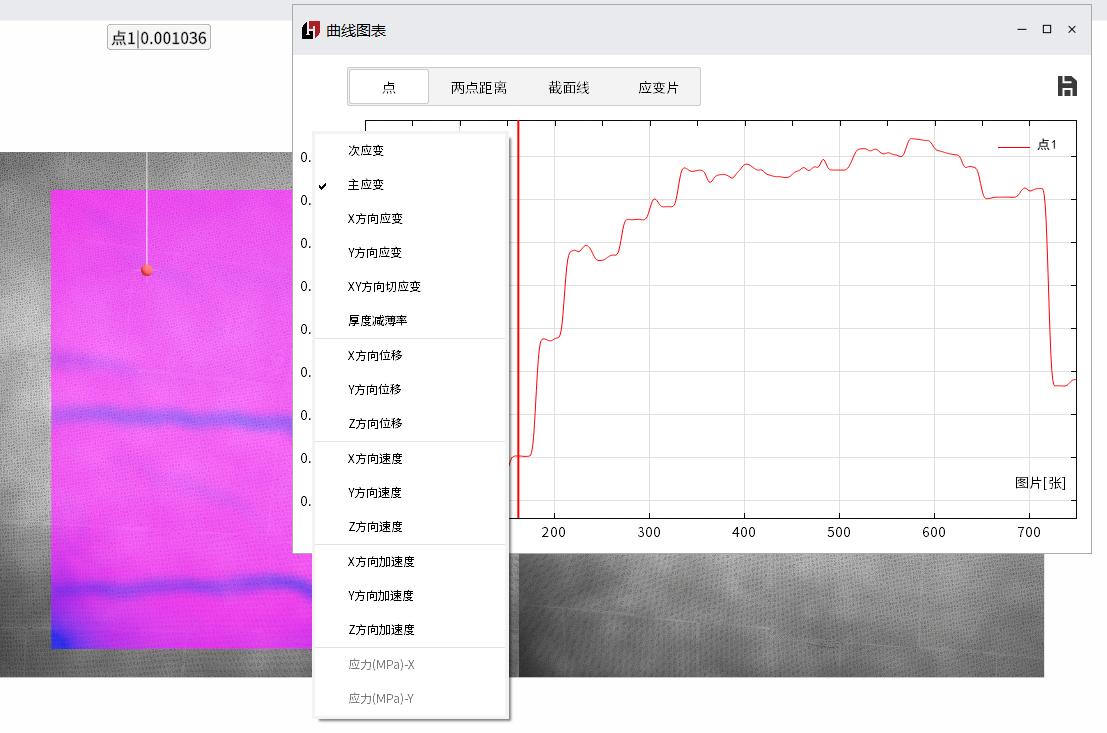Minimize the 曲线图表 window

click(1021, 30)
